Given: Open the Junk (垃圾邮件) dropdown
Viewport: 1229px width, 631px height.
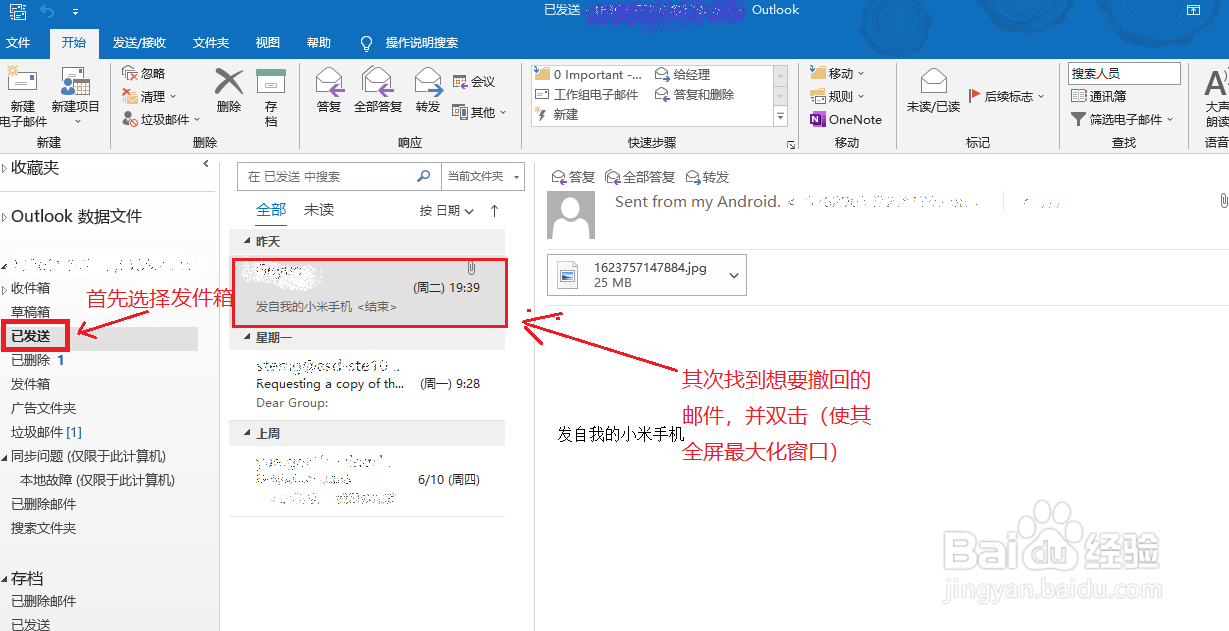Looking at the screenshot, I should coord(161,120).
